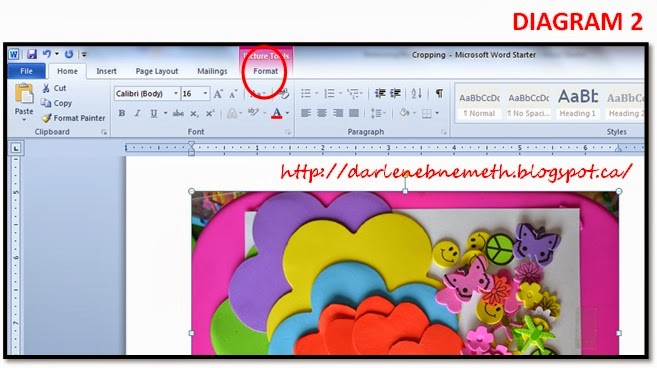
Task: Click the Sort A-Z icon
Action: [x=416, y=93]
